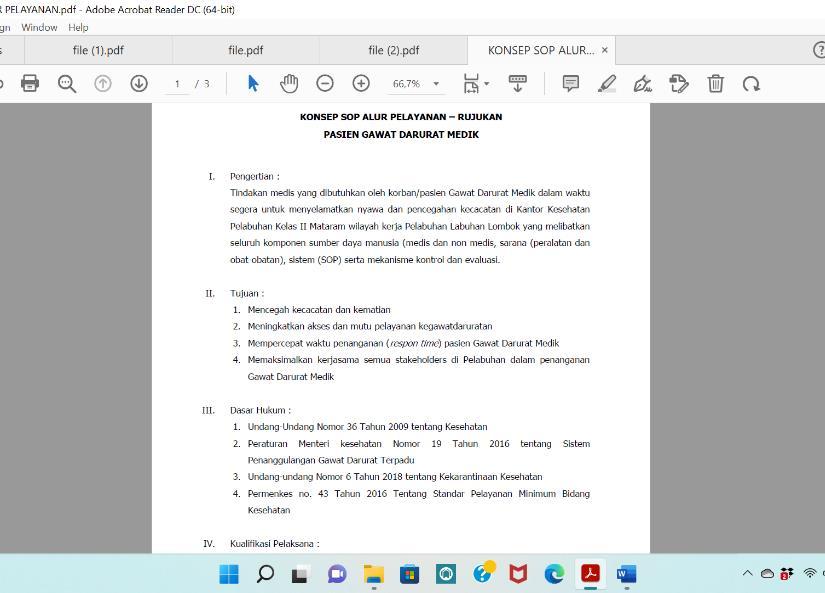Open the Window menu

point(39,27)
